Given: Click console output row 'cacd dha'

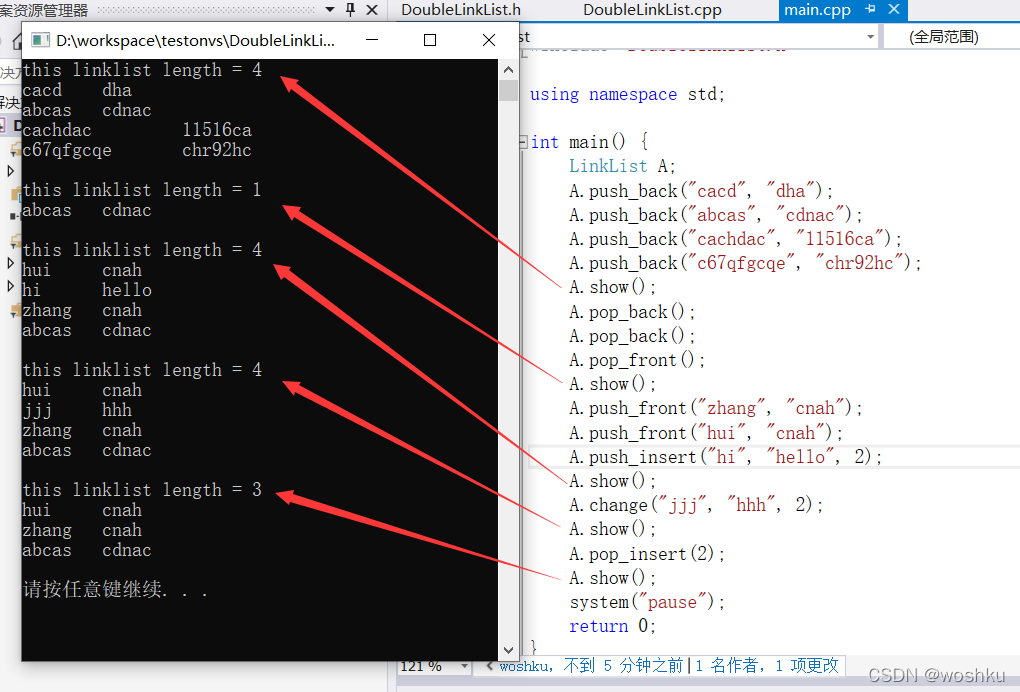Looking at the screenshot, I should pyautogui.click(x=77, y=90).
